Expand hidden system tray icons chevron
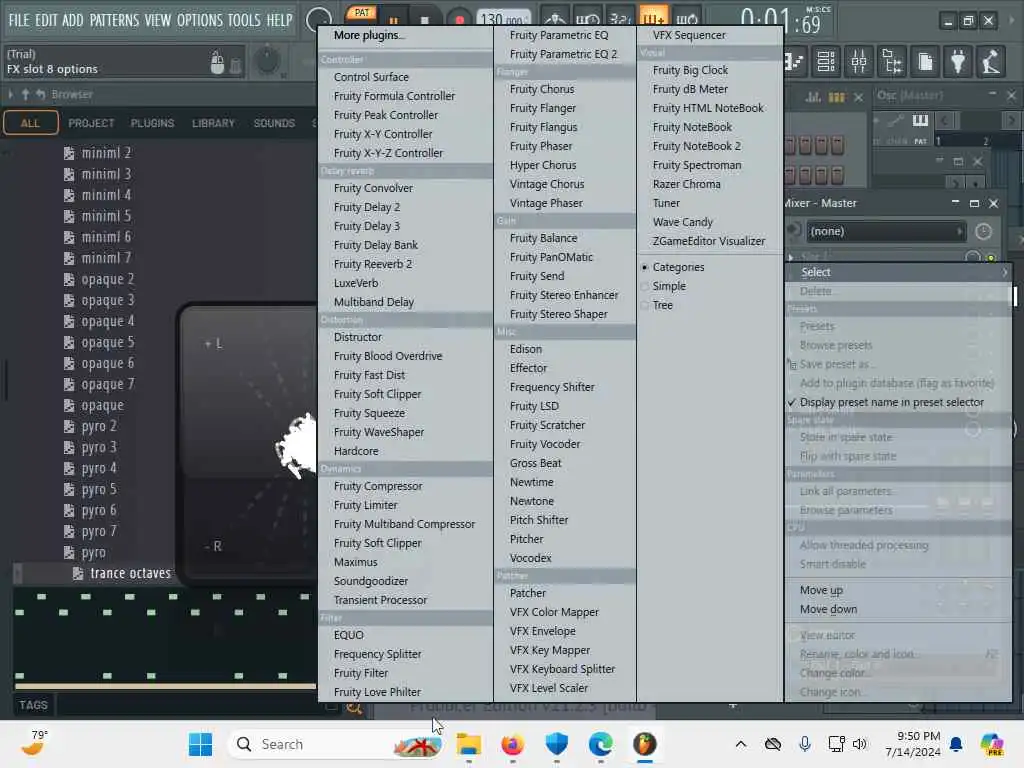 pos(741,744)
